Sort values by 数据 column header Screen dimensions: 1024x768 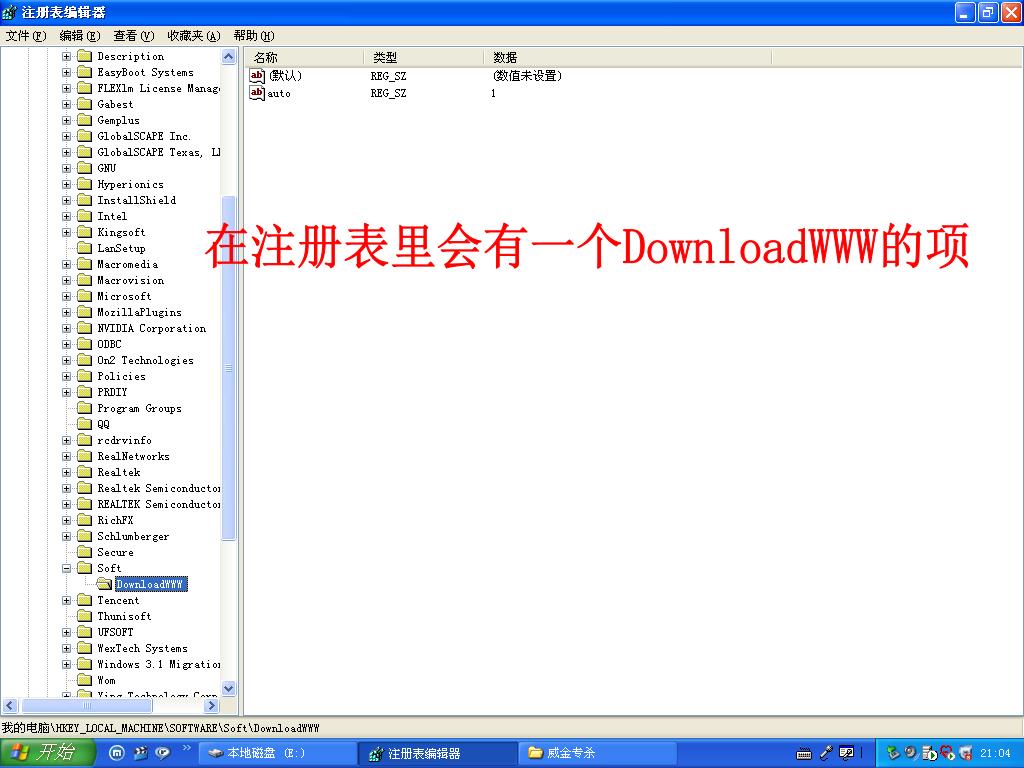click(628, 57)
